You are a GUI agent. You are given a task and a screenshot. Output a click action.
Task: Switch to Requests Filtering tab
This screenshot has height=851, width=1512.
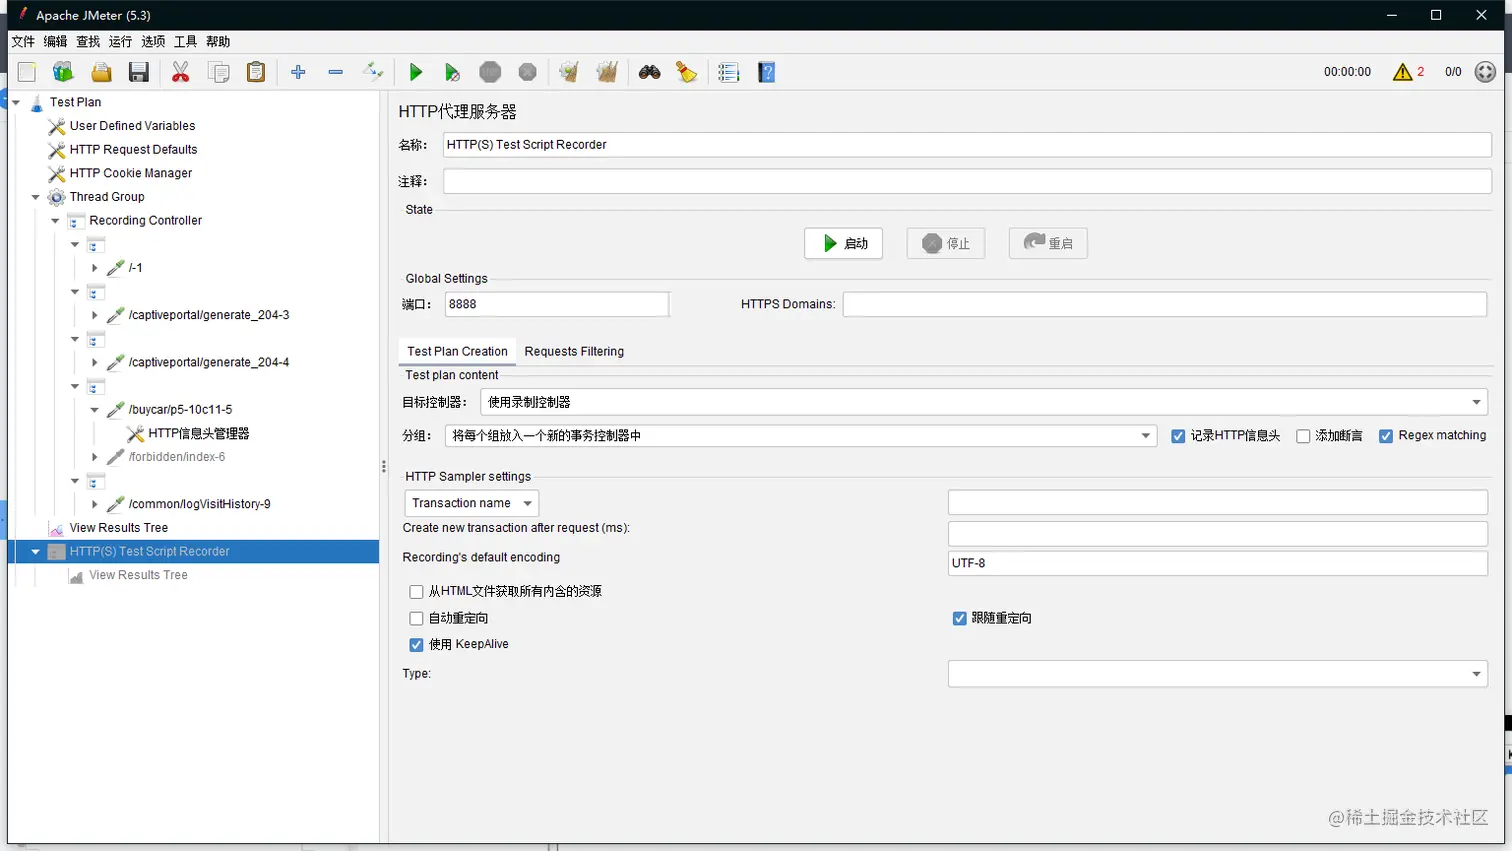point(574,351)
